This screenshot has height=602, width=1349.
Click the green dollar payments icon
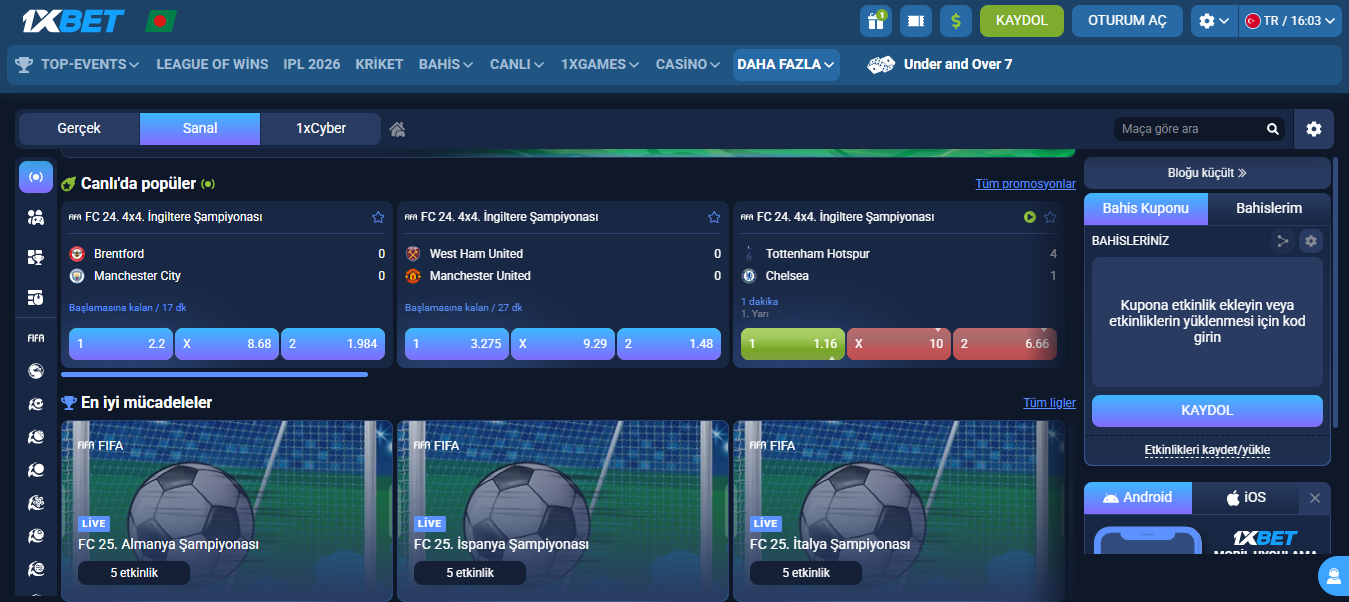pyautogui.click(x=956, y=20)
